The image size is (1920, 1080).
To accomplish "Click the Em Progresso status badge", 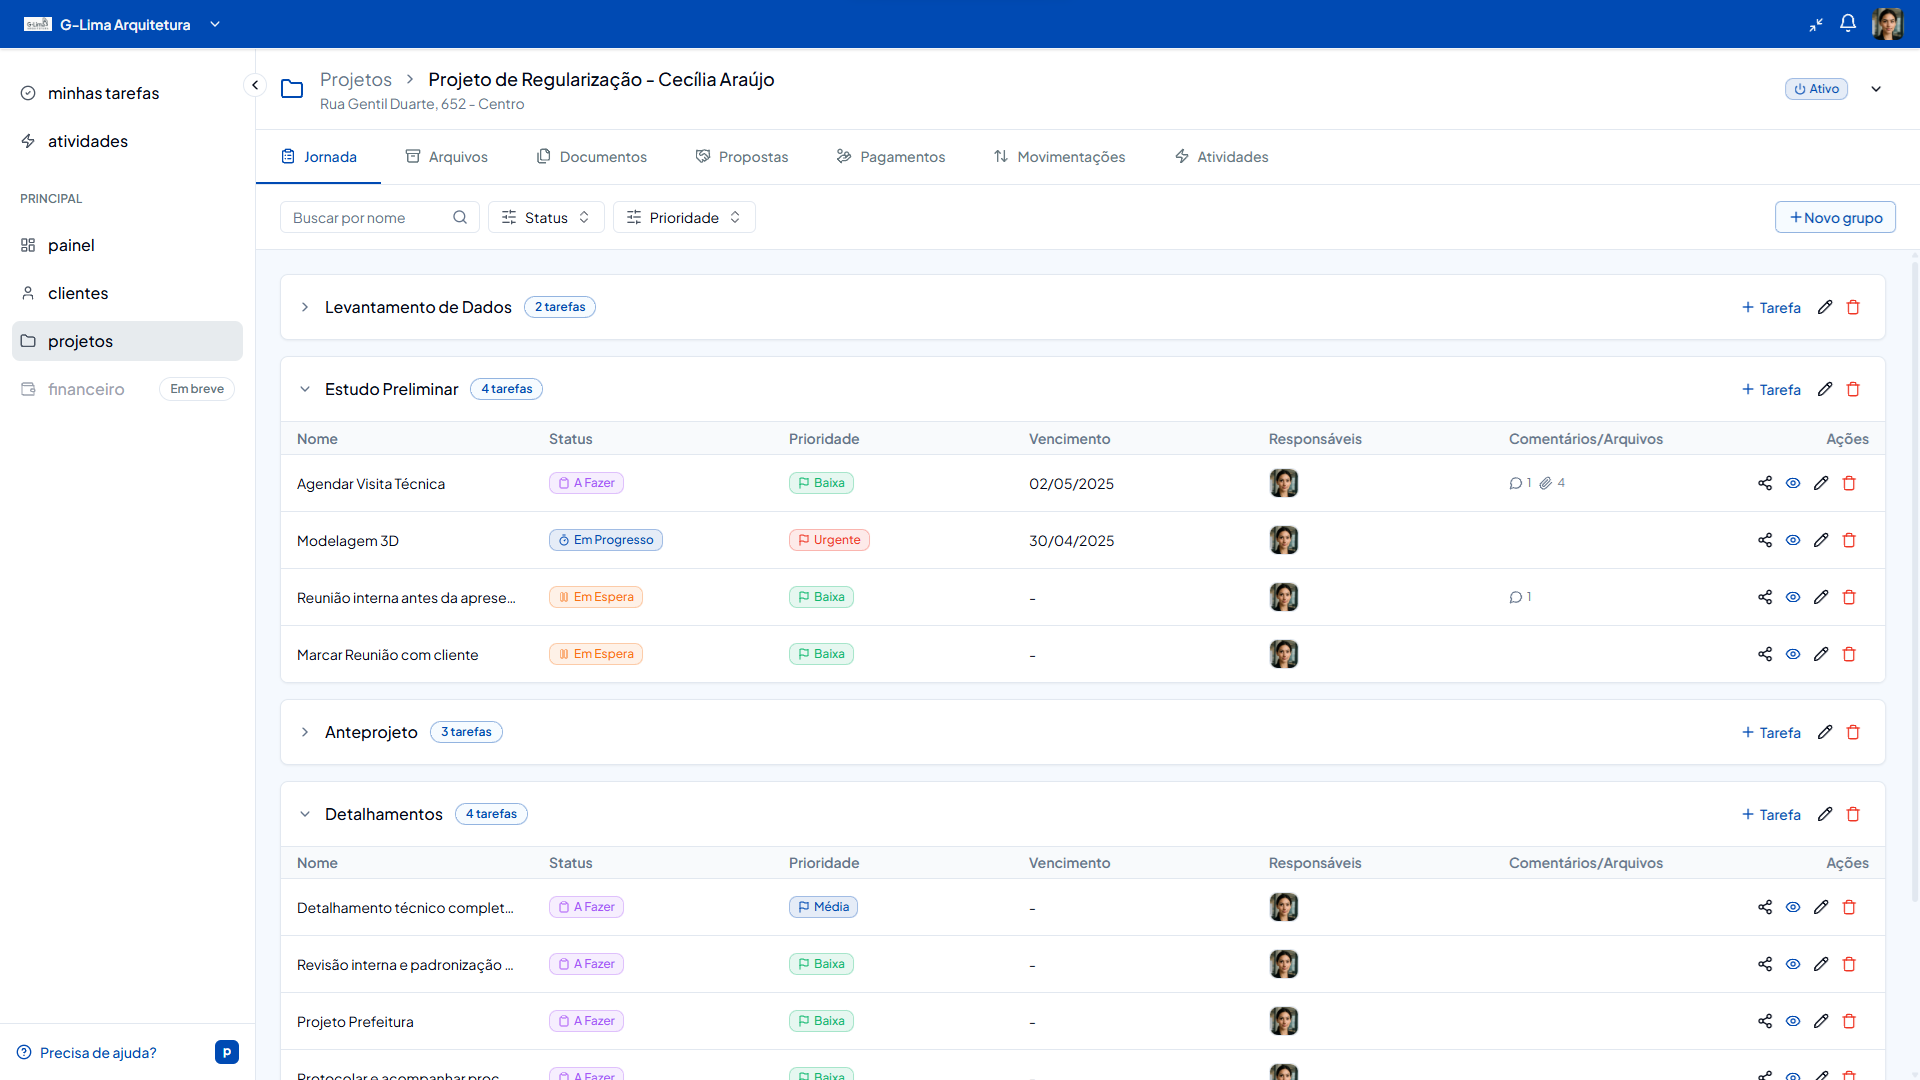I will point(606,540).
